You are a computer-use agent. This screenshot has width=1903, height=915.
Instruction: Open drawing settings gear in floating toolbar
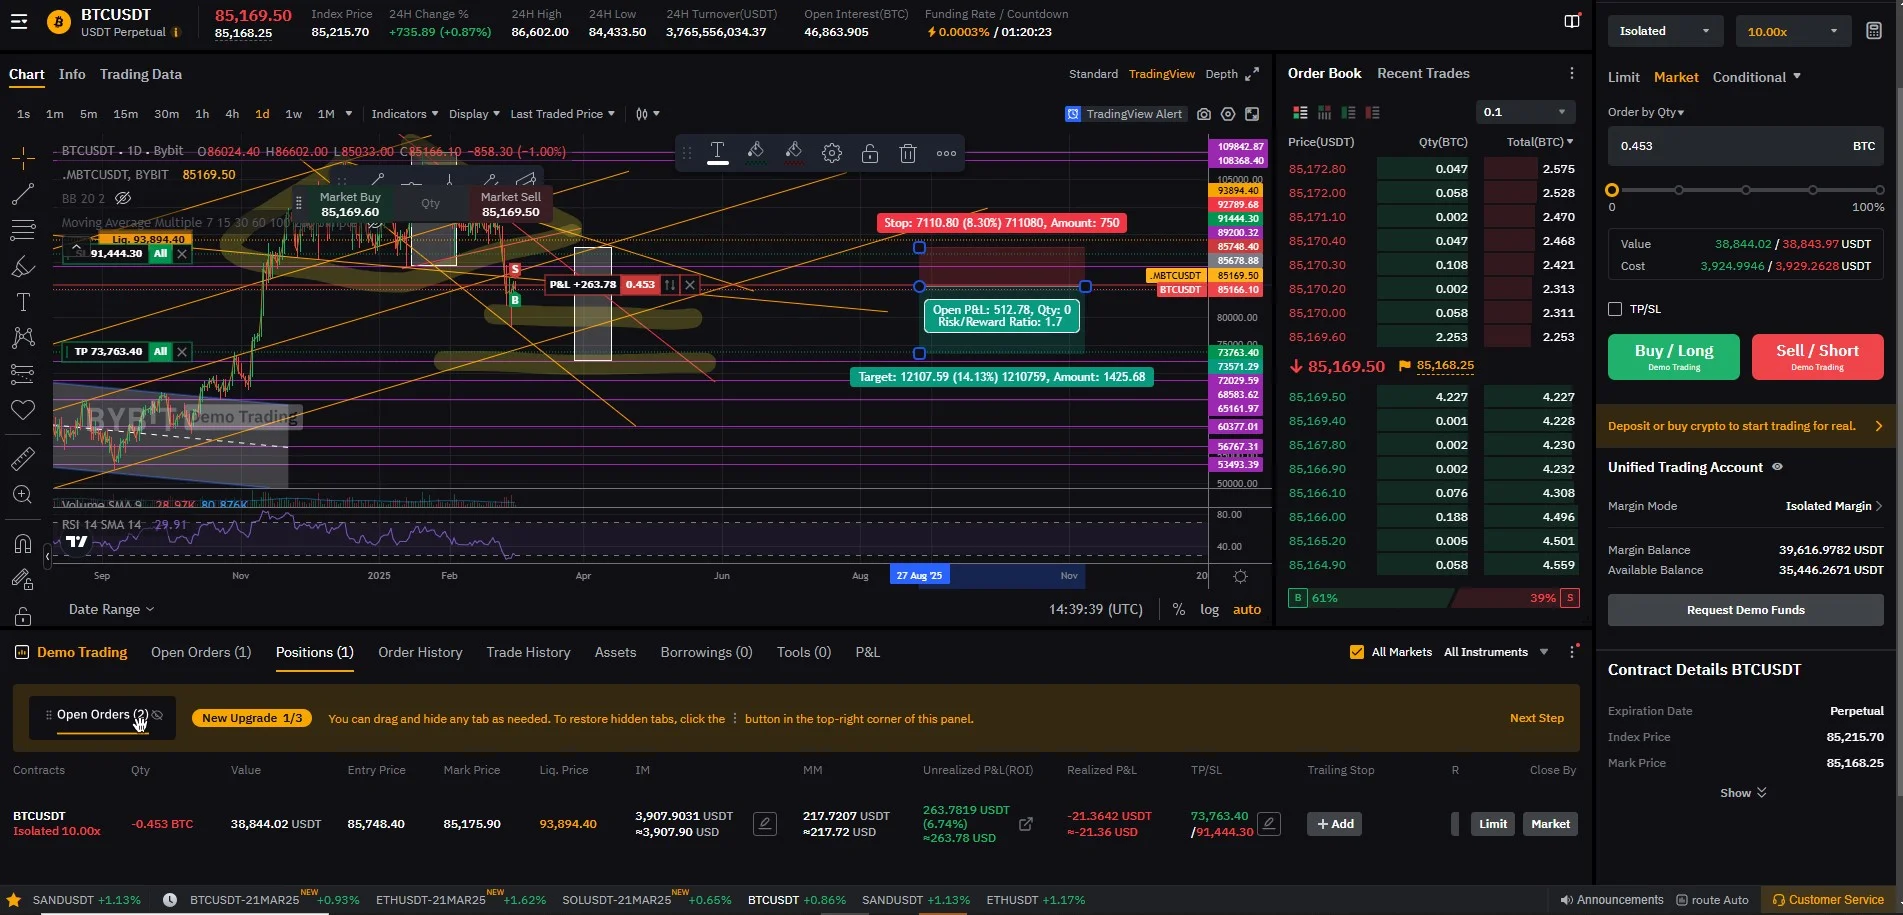(832, 153)
